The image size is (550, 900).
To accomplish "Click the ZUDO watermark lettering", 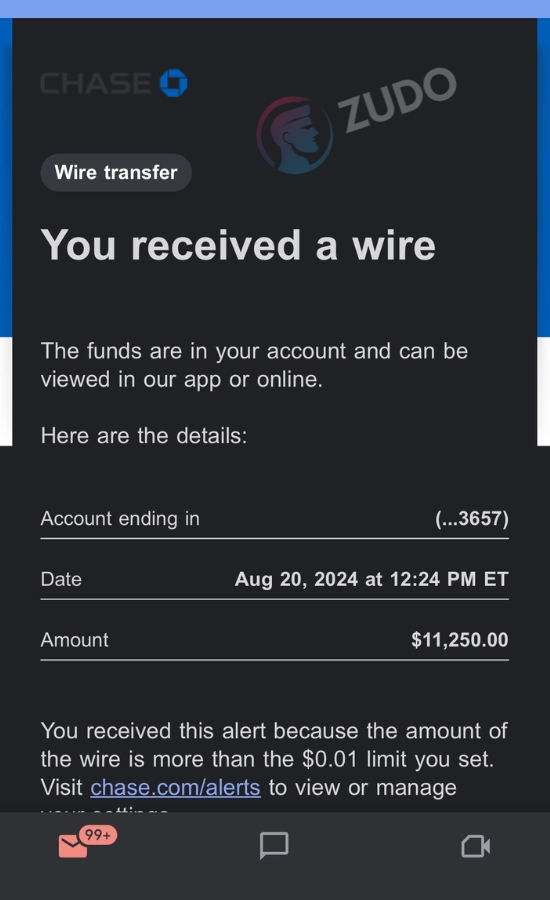I will coord(397,99).
